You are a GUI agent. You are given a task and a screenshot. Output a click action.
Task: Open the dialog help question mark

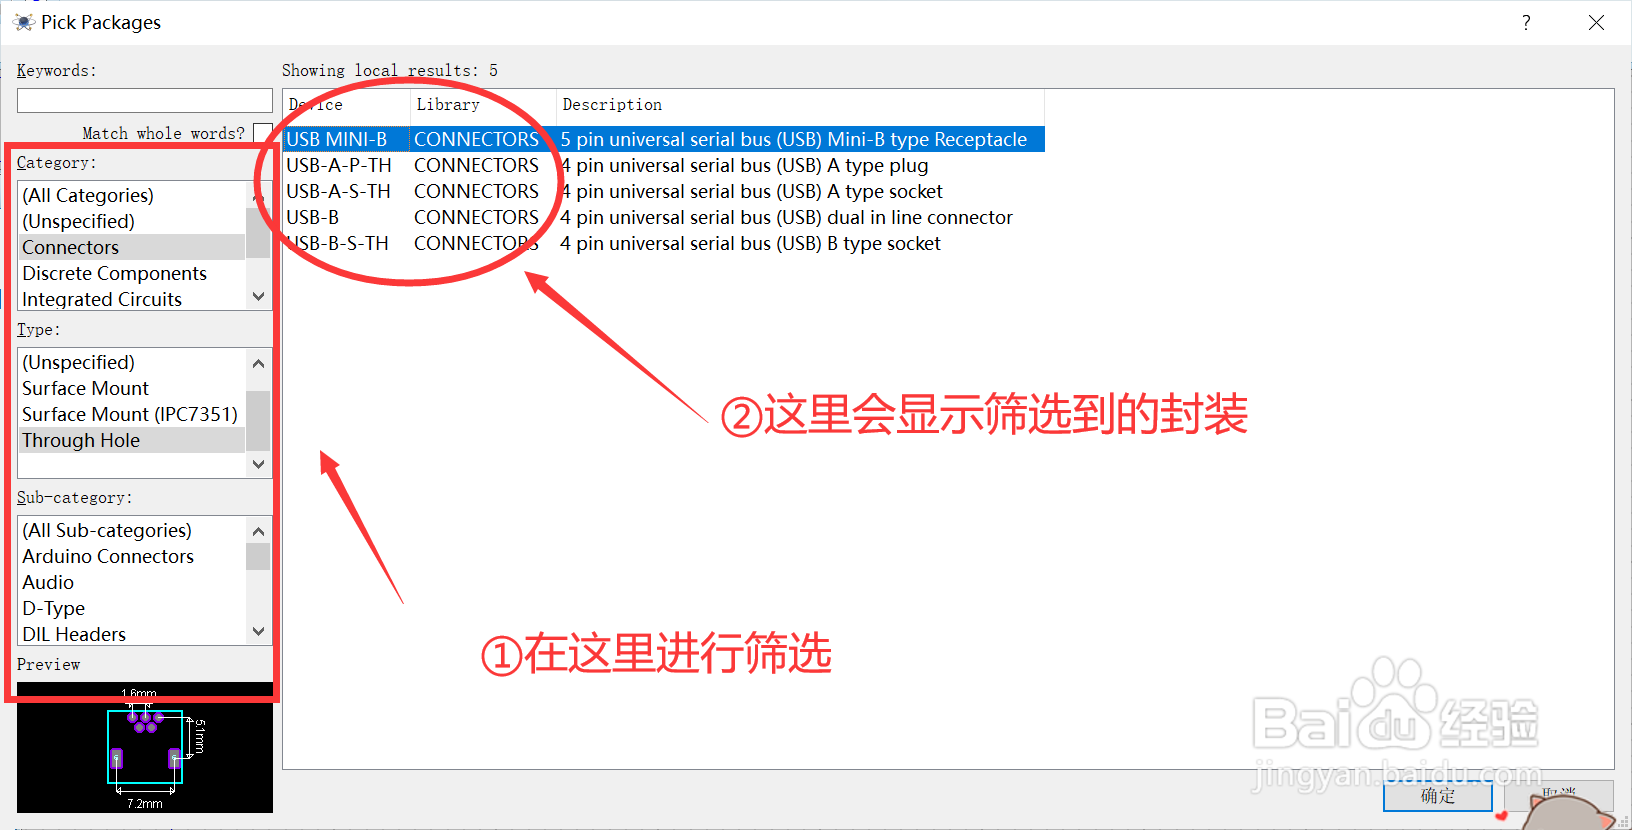point(1526,22)
